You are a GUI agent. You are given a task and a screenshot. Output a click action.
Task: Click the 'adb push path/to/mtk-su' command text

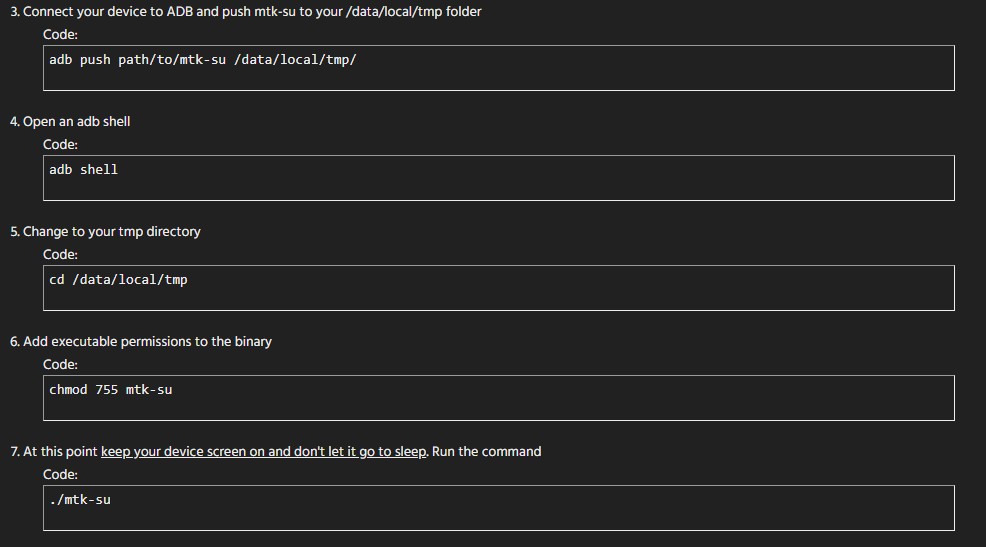click(x=137, y=60)
